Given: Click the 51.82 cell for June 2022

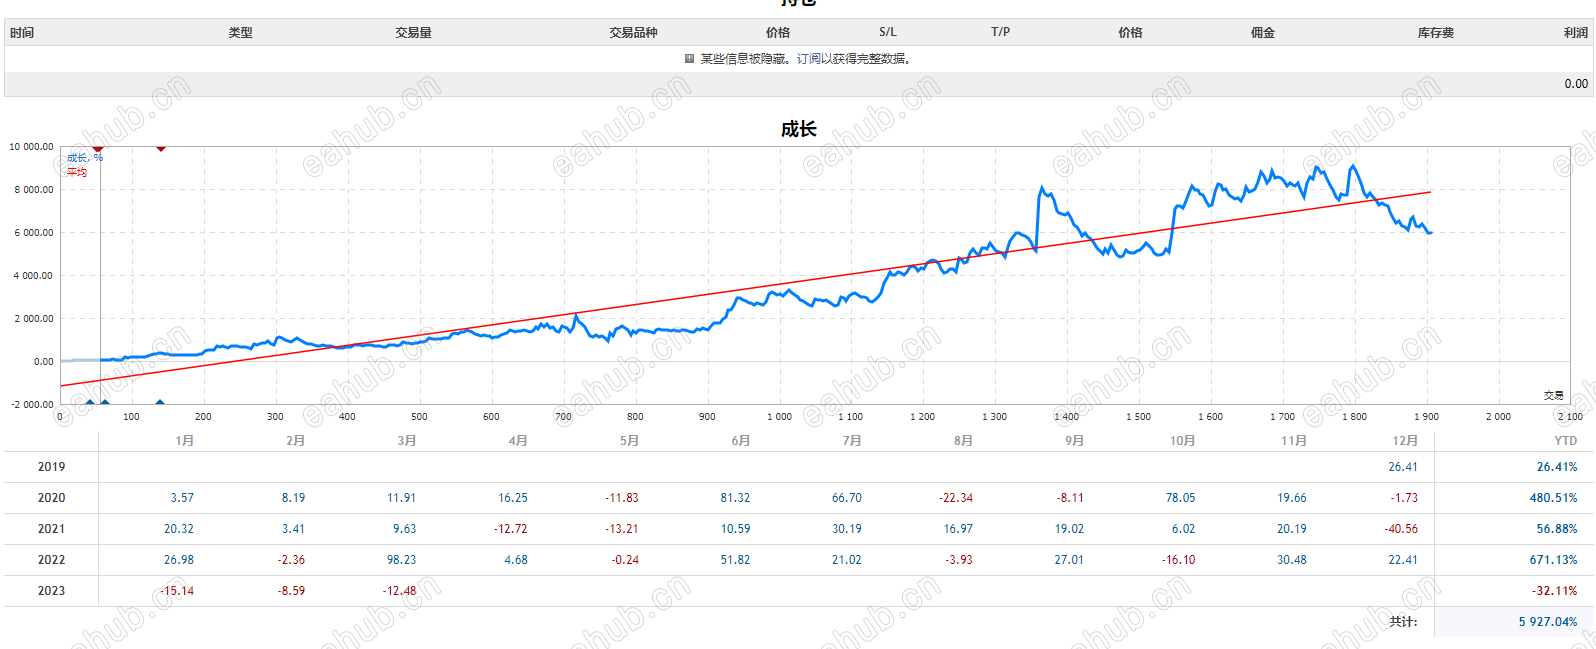Looking at the screenshot, I should pyautogui.click(x=735, y=560).
